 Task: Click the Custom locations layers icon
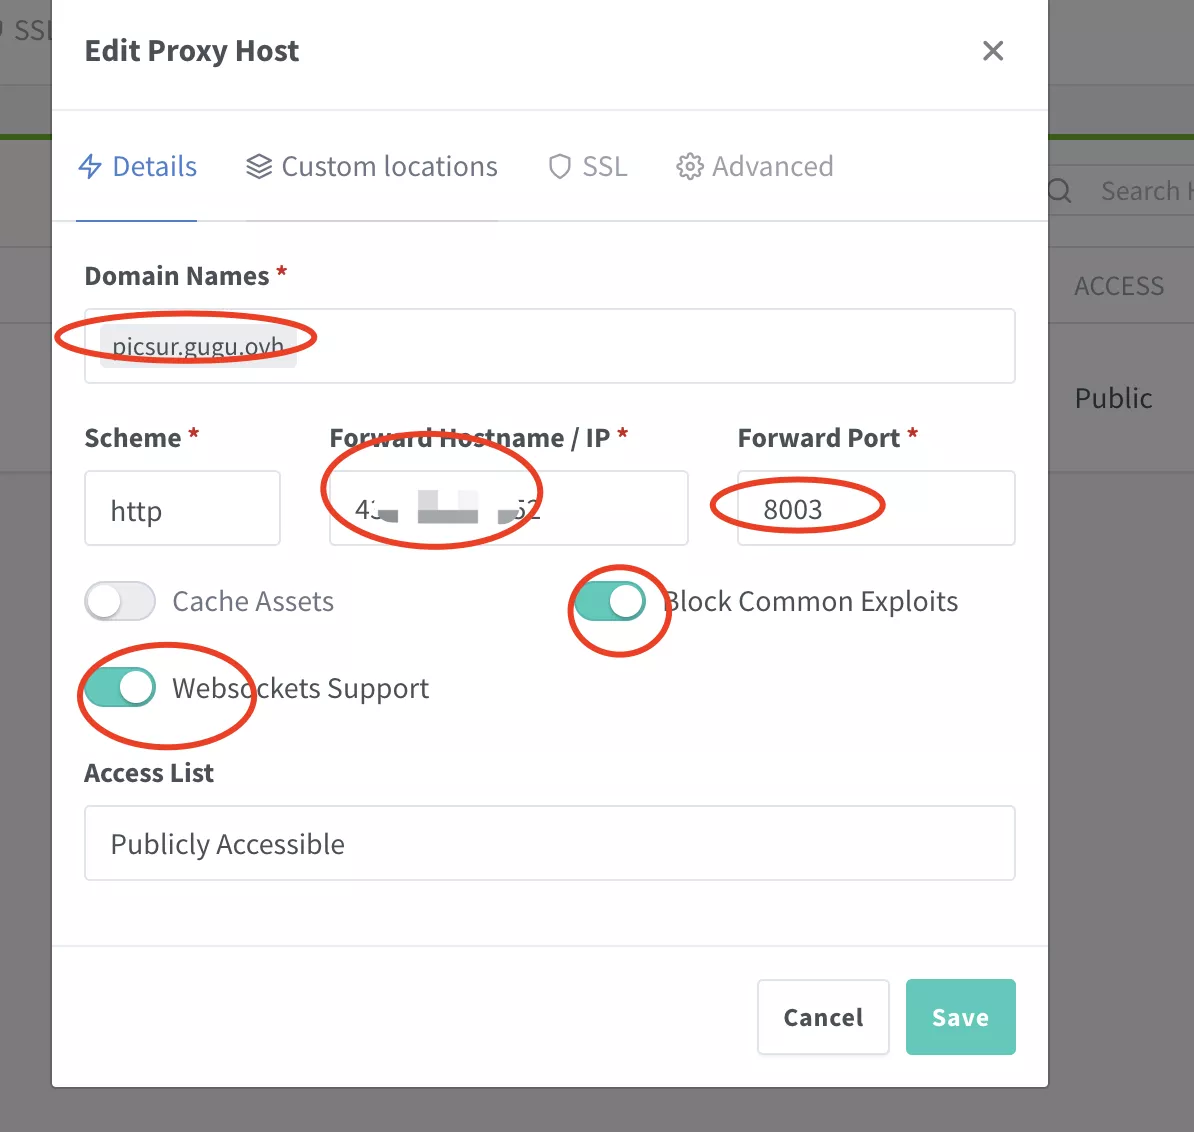(x=259, y=167)
